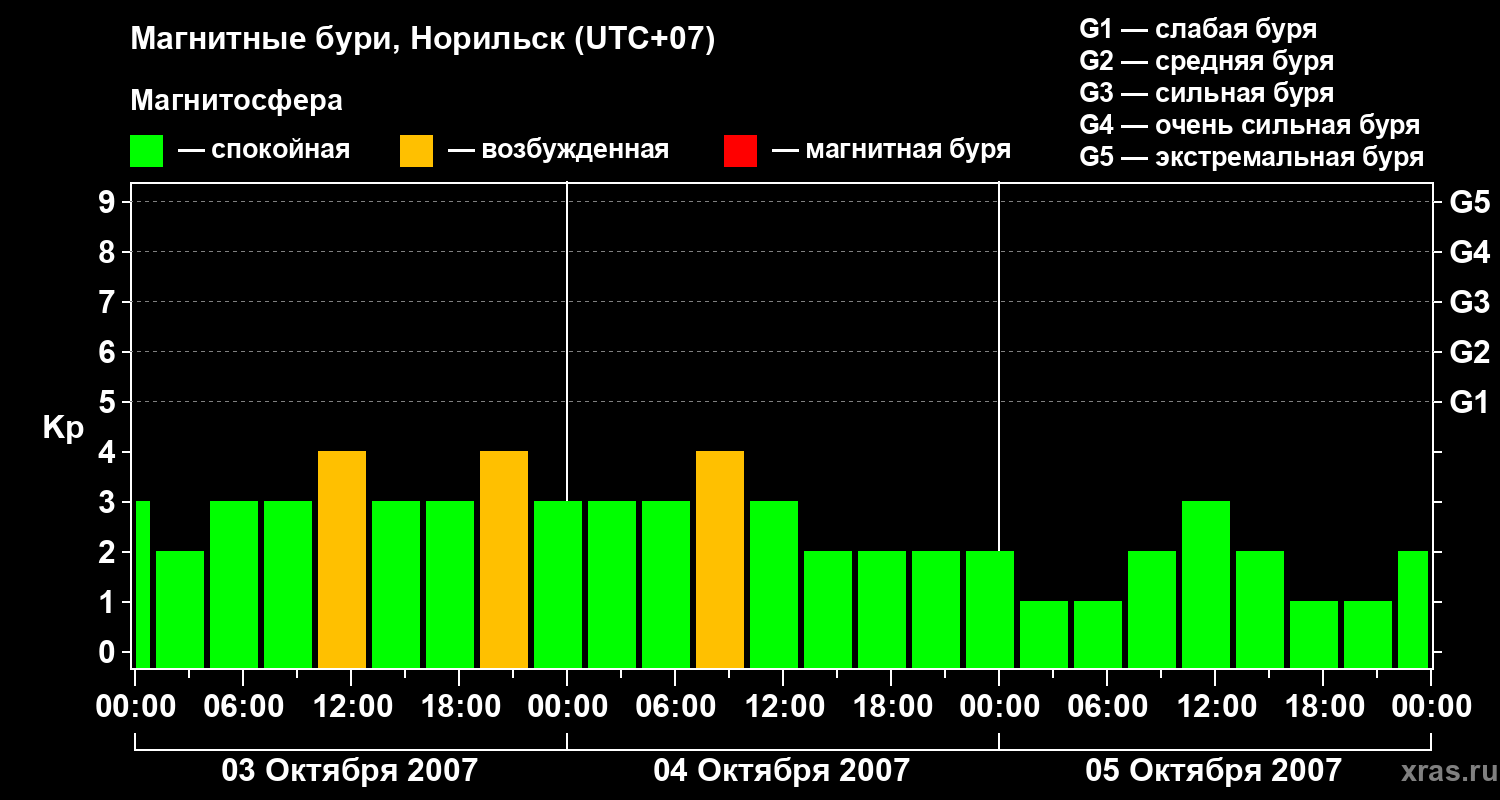Click the green Kp 3 bar at 12:00 on 05 Октября
This screenshot has width=1500, height=800.
(x=1206, y=584)
